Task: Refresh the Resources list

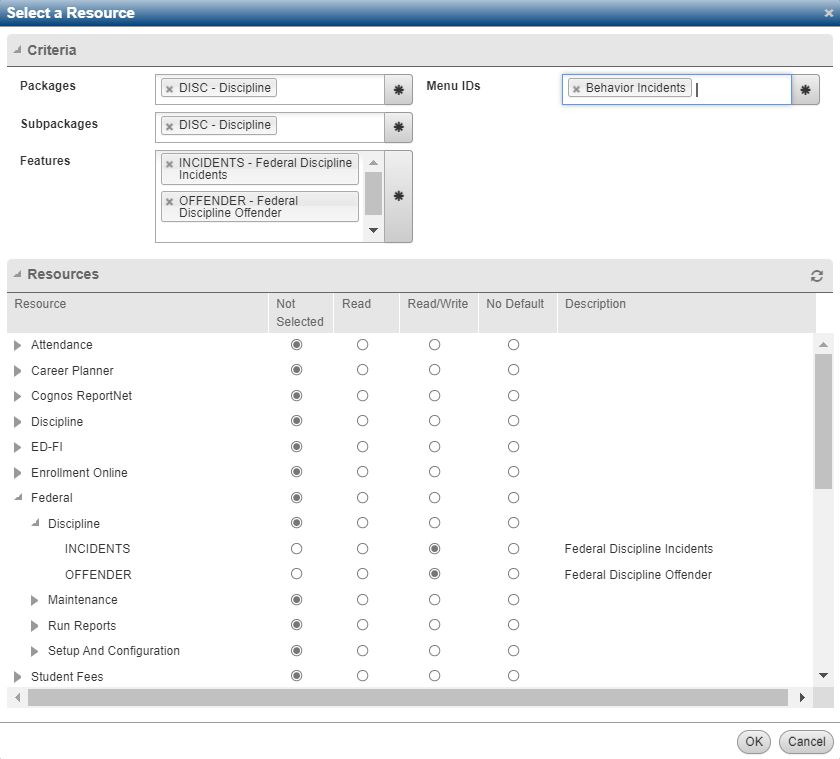Action: click(x=817, y=274)
